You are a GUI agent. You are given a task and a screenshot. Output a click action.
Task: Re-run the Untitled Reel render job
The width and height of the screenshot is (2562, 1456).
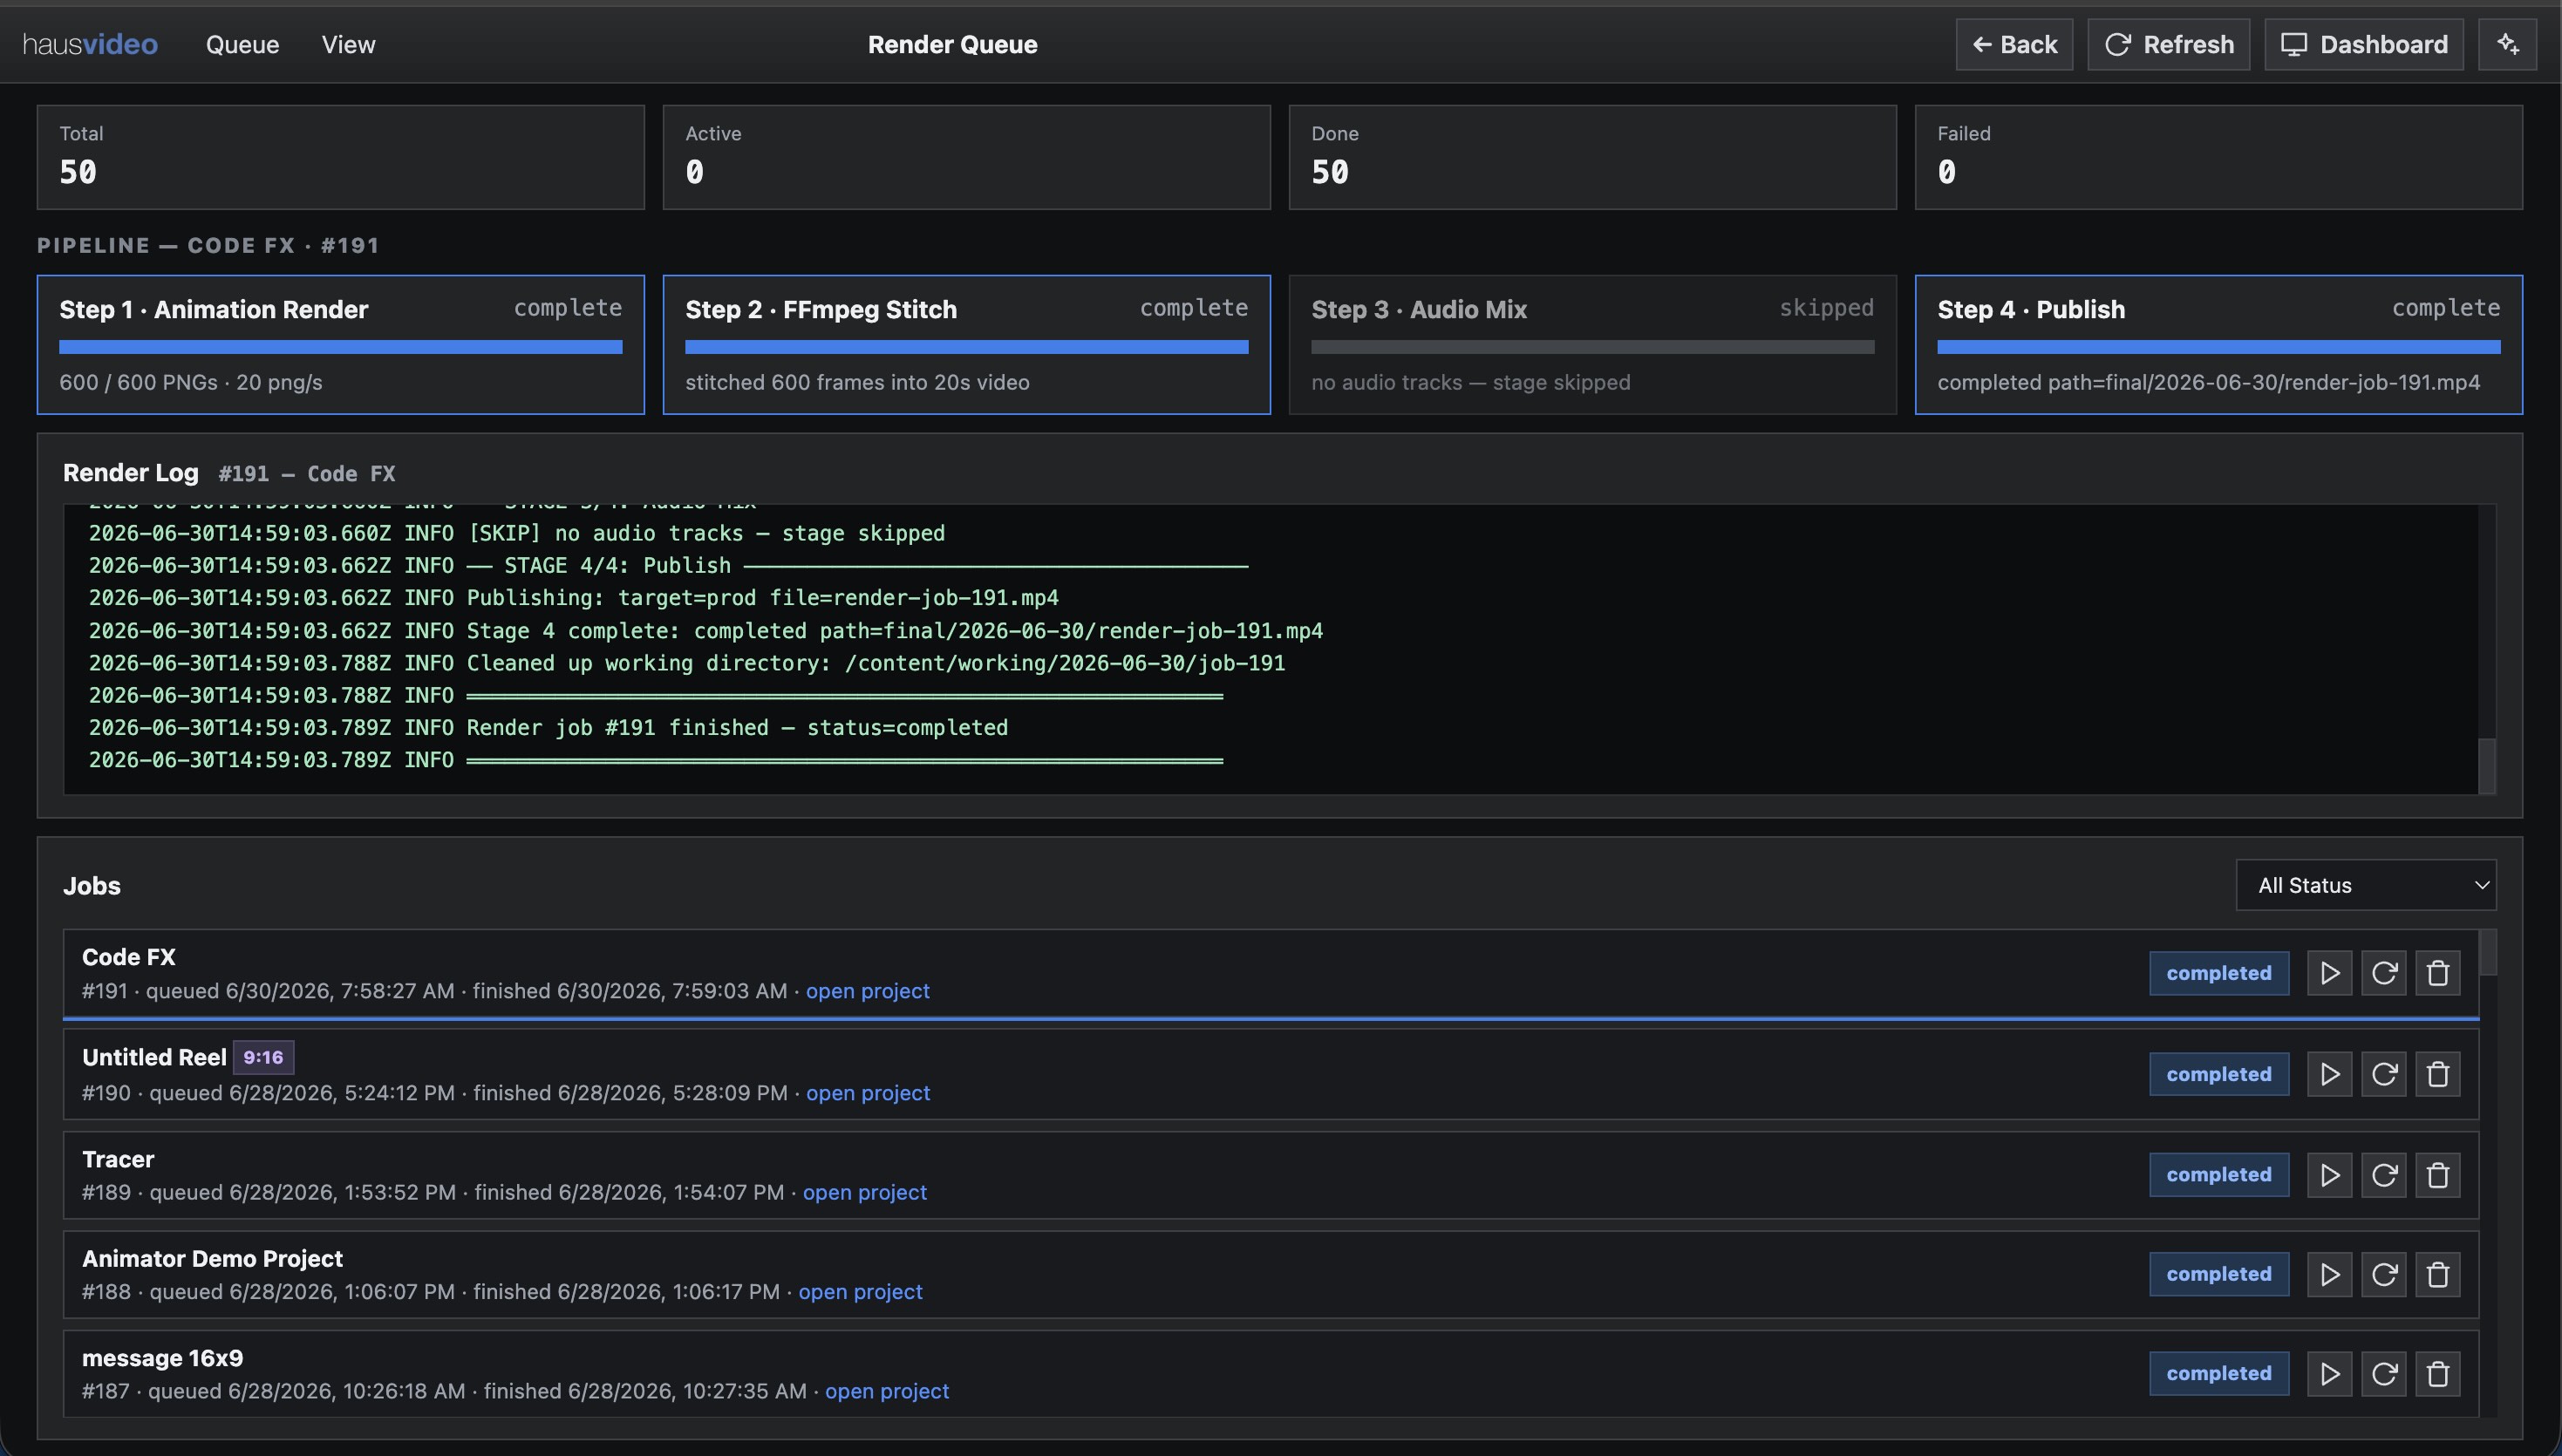click(2383, 1074)
